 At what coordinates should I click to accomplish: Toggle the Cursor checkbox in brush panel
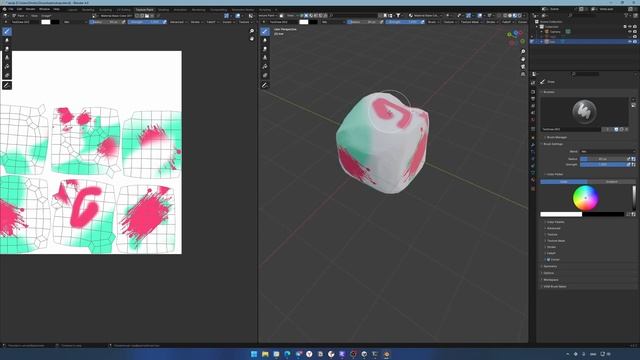(548, 260)
